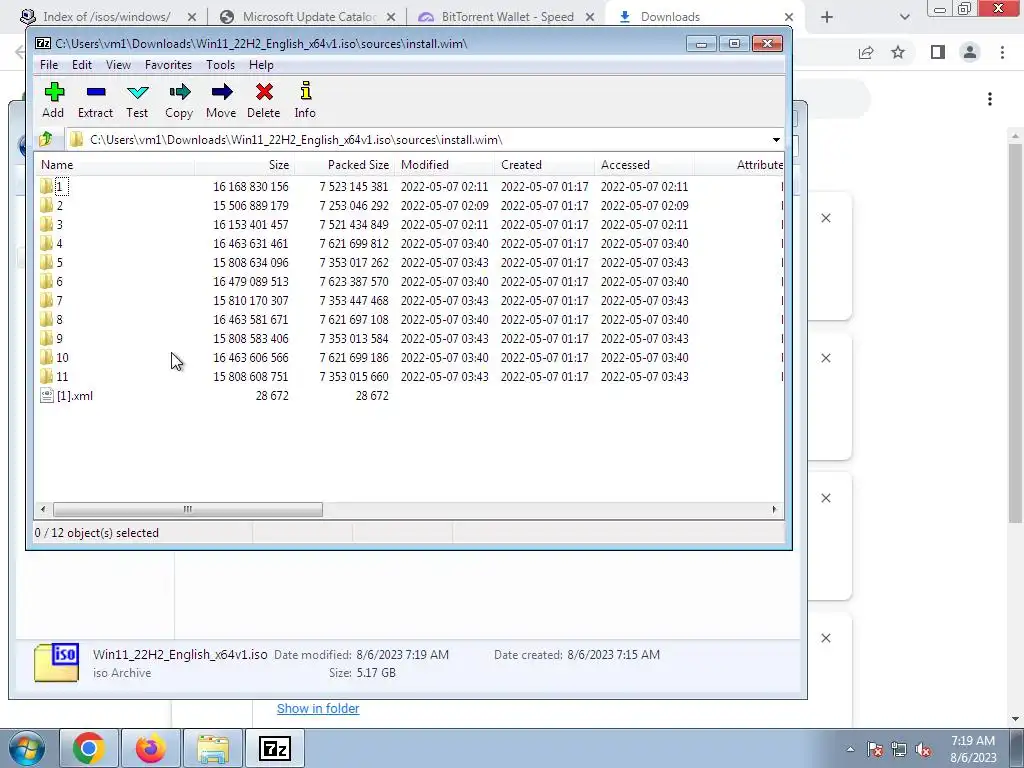1024x768 pixels.
Task: Select folder icon for image 1
Action: (x=46, y=186)
